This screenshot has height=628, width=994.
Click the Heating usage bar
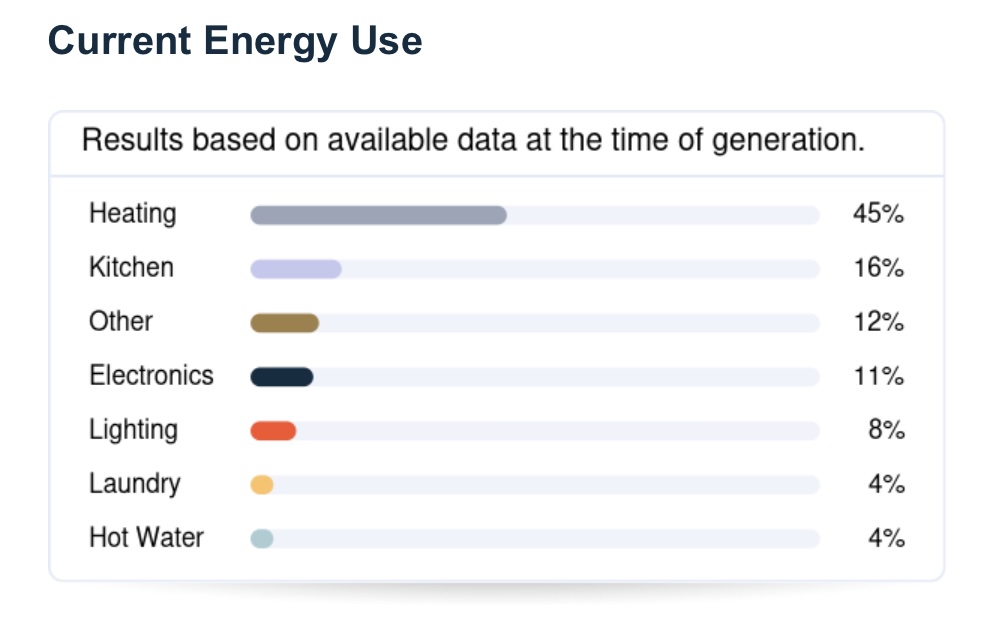tap(378, 215)
